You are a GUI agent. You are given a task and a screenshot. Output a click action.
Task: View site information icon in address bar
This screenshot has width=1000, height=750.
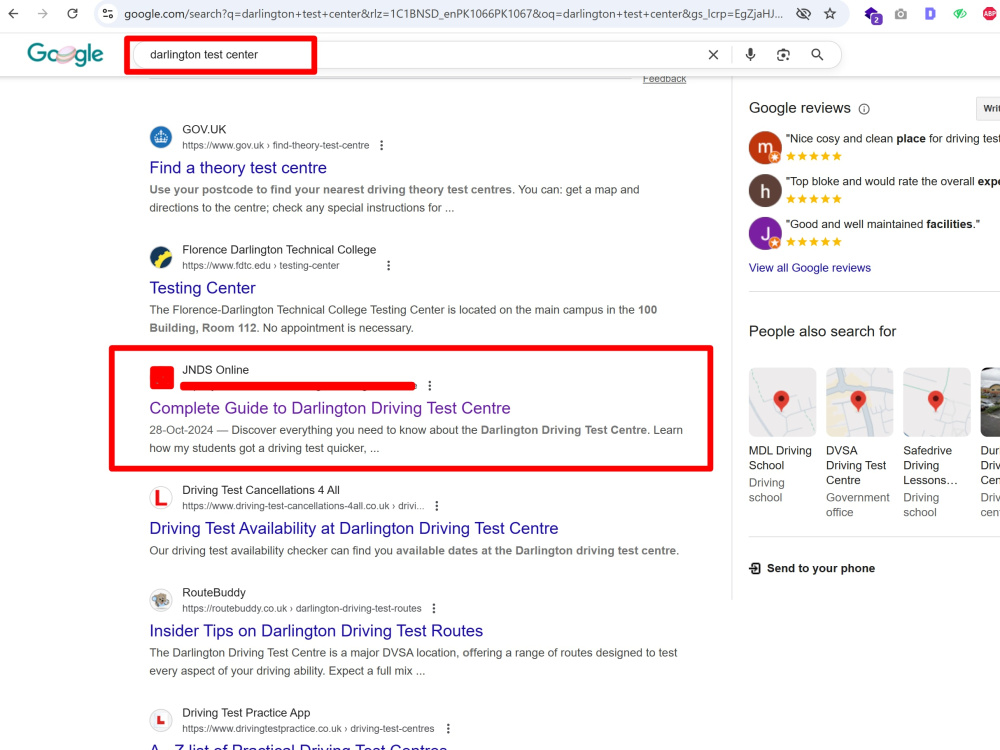108,13
